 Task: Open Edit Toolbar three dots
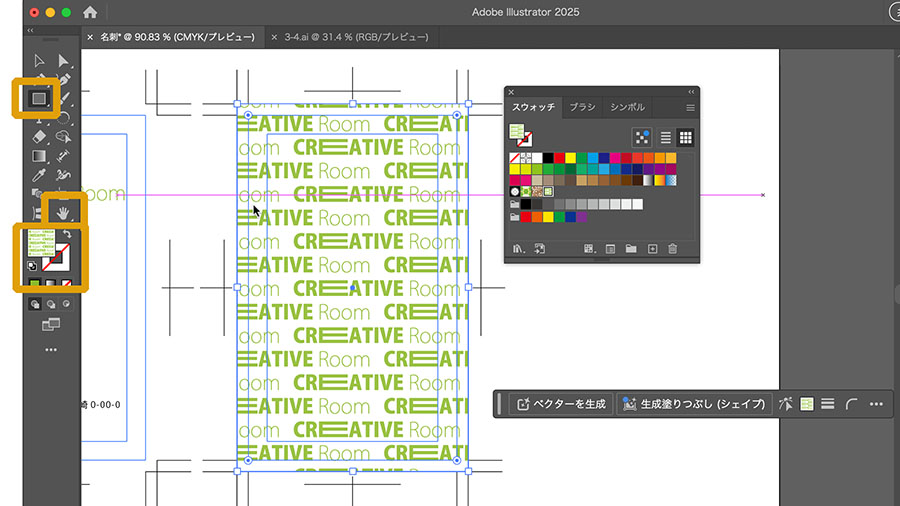[x=51, y=349]
